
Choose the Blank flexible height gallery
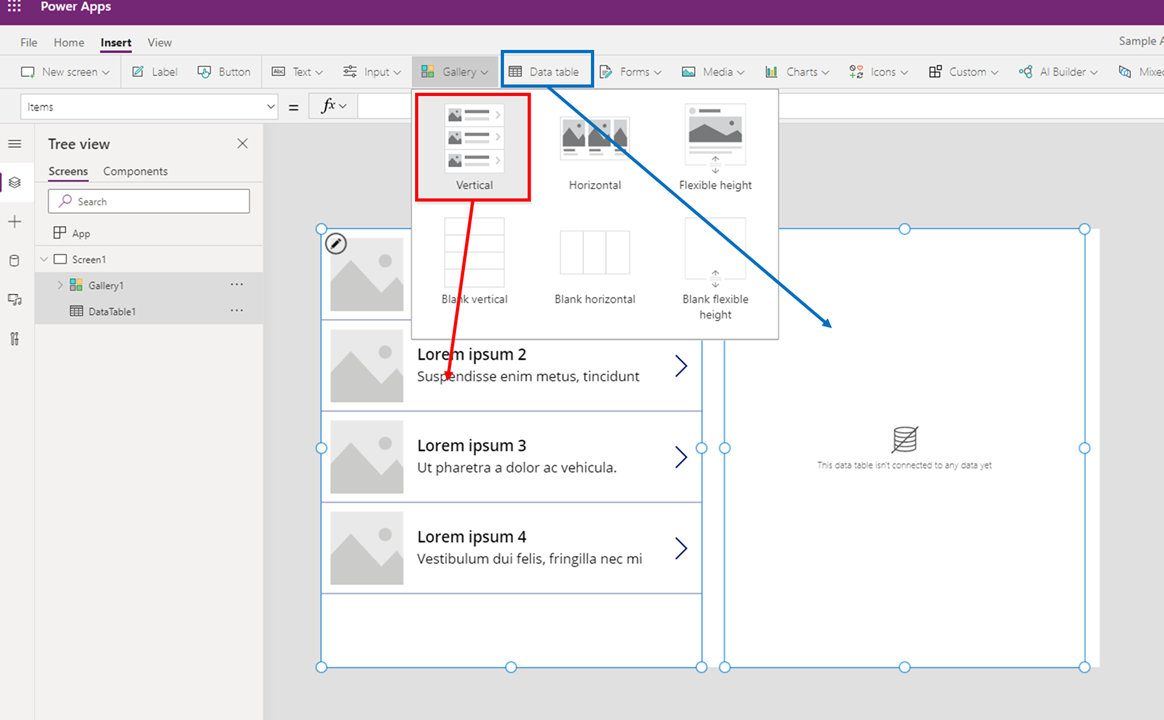click(x=715, y=269)
